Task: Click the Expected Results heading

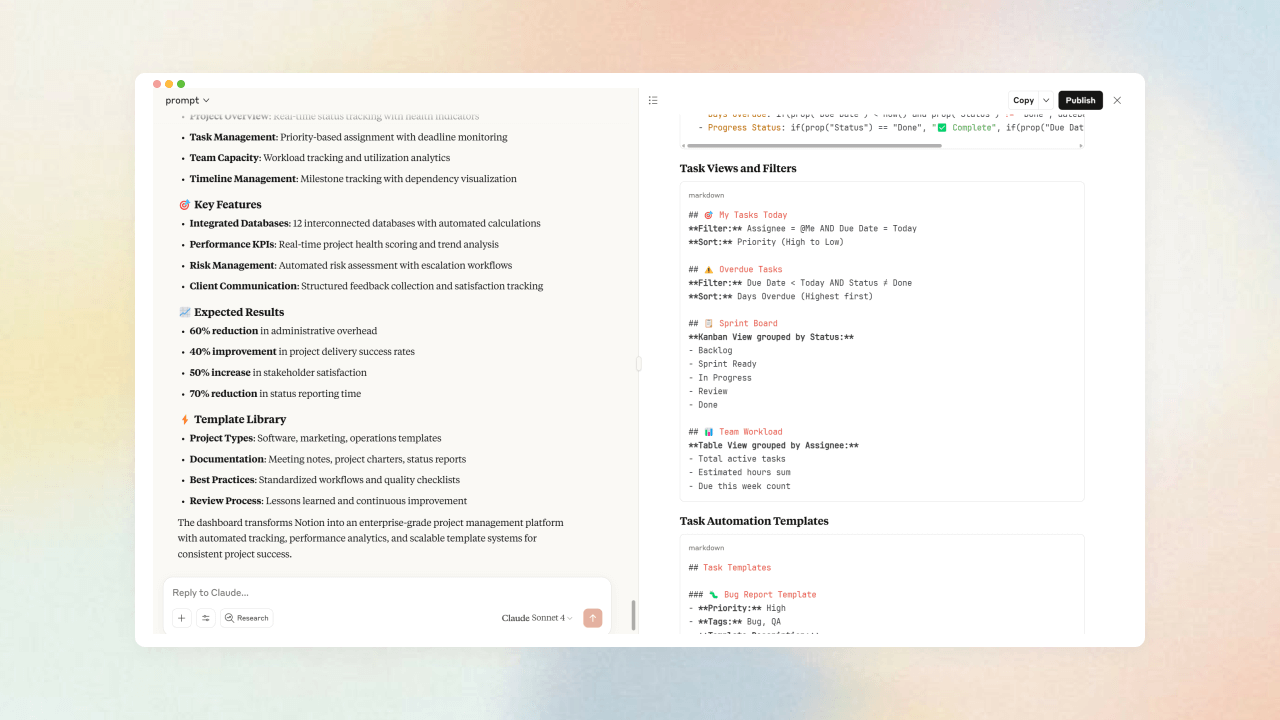Action: point(231,312)
